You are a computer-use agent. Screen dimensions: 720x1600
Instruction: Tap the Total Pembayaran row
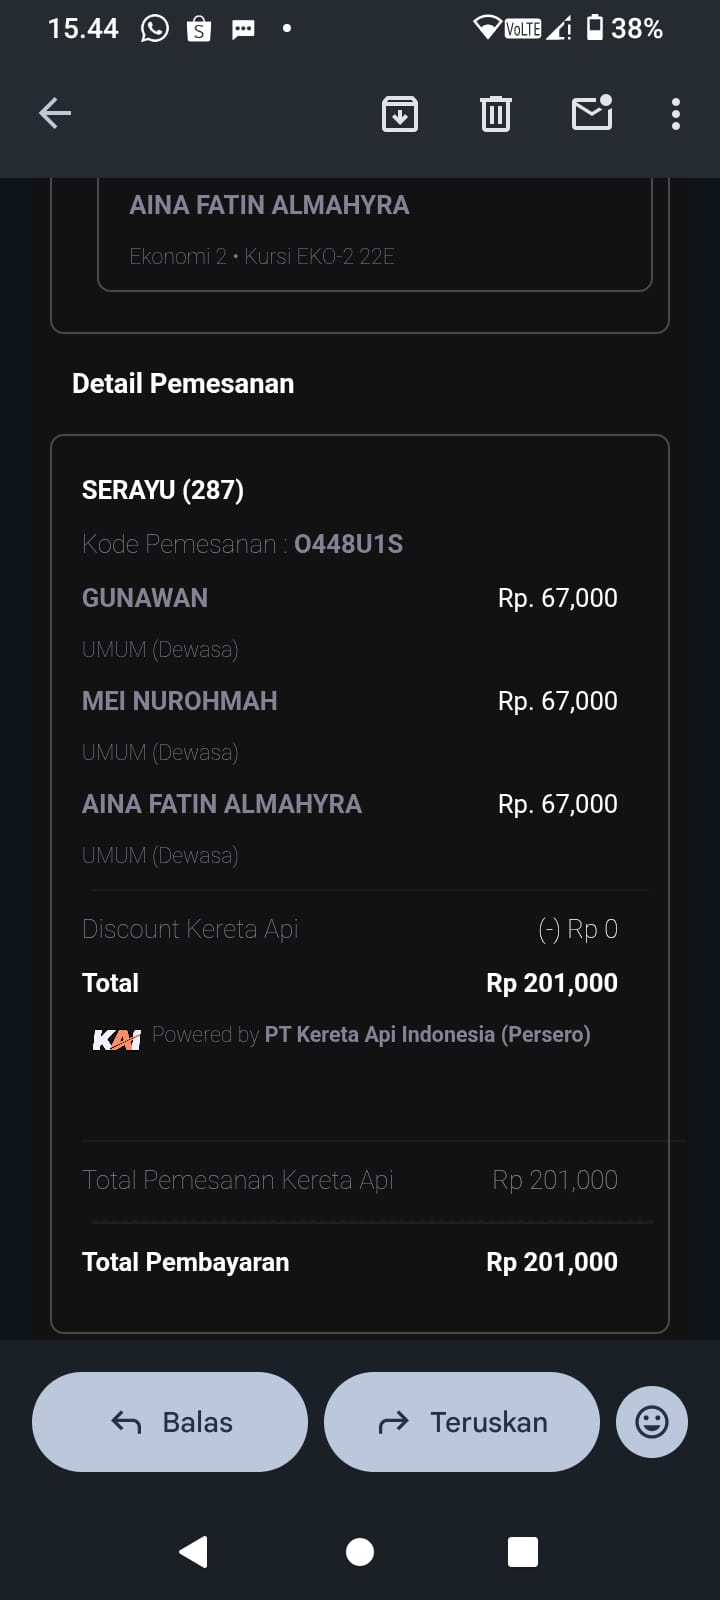point(350,1262)
